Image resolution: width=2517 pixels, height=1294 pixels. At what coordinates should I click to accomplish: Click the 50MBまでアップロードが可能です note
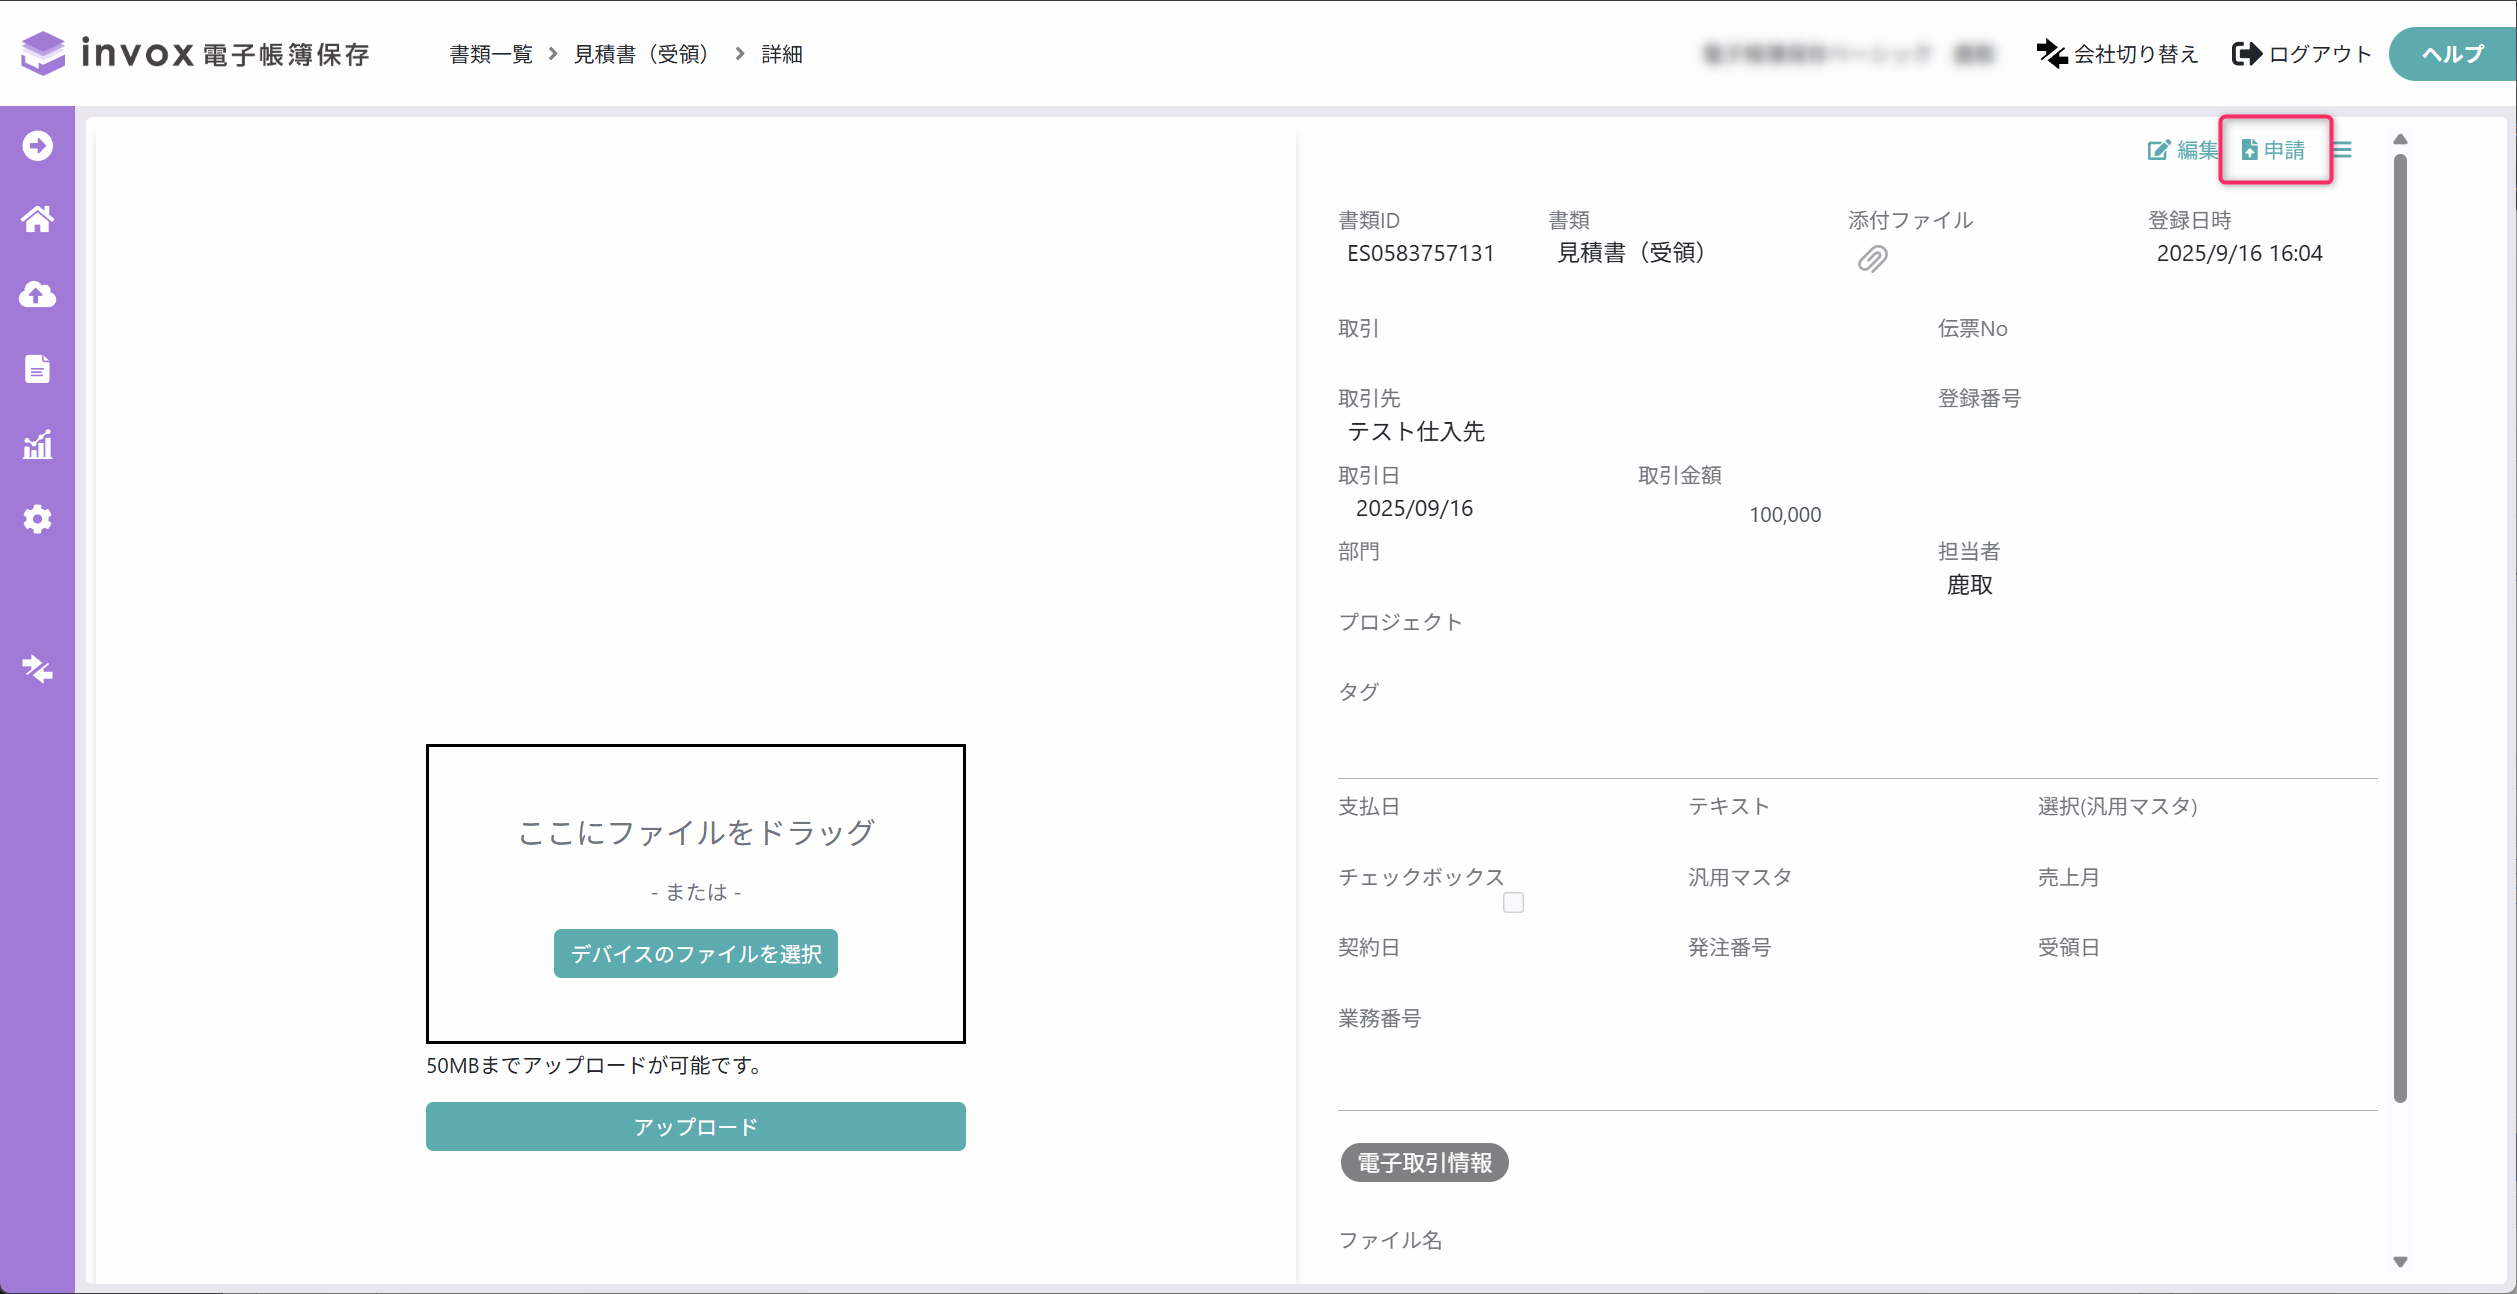click(x=596, y=1065)
